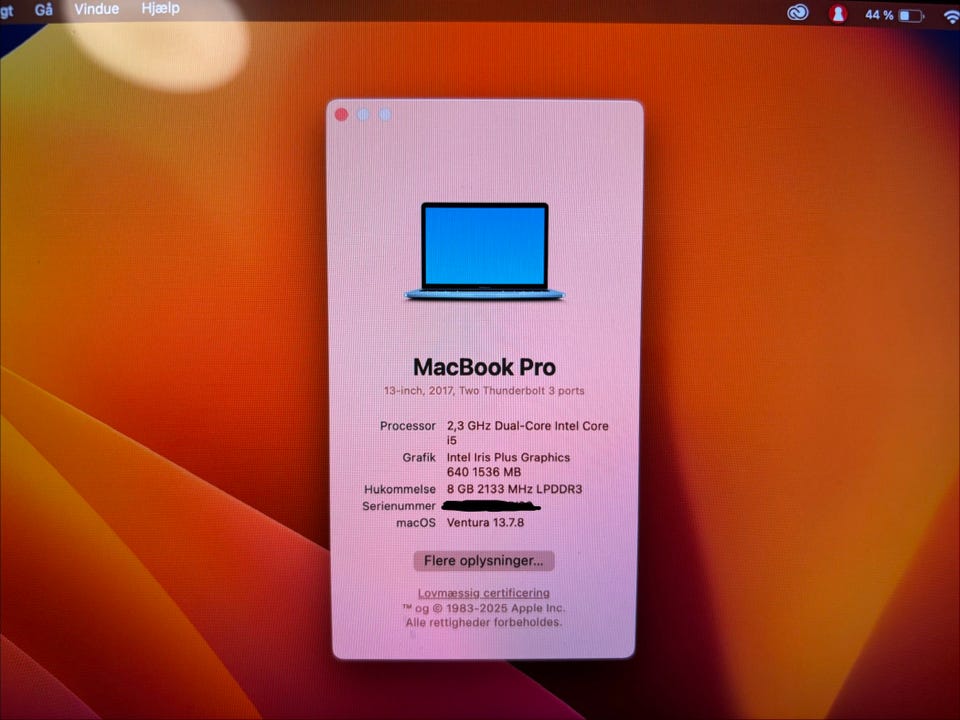Open the Vindue menu
Screen dimensions: 960x720
pos(97,9)
